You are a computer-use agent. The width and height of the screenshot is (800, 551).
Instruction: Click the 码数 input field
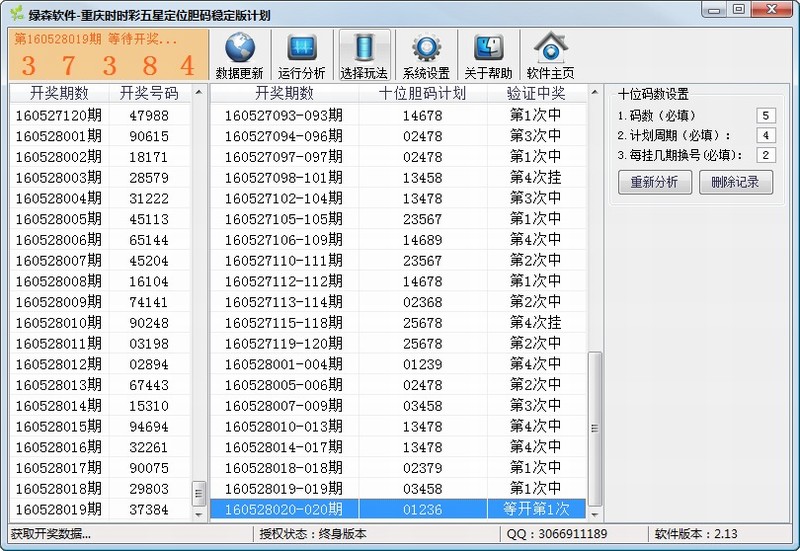click(x=766, y=116)
